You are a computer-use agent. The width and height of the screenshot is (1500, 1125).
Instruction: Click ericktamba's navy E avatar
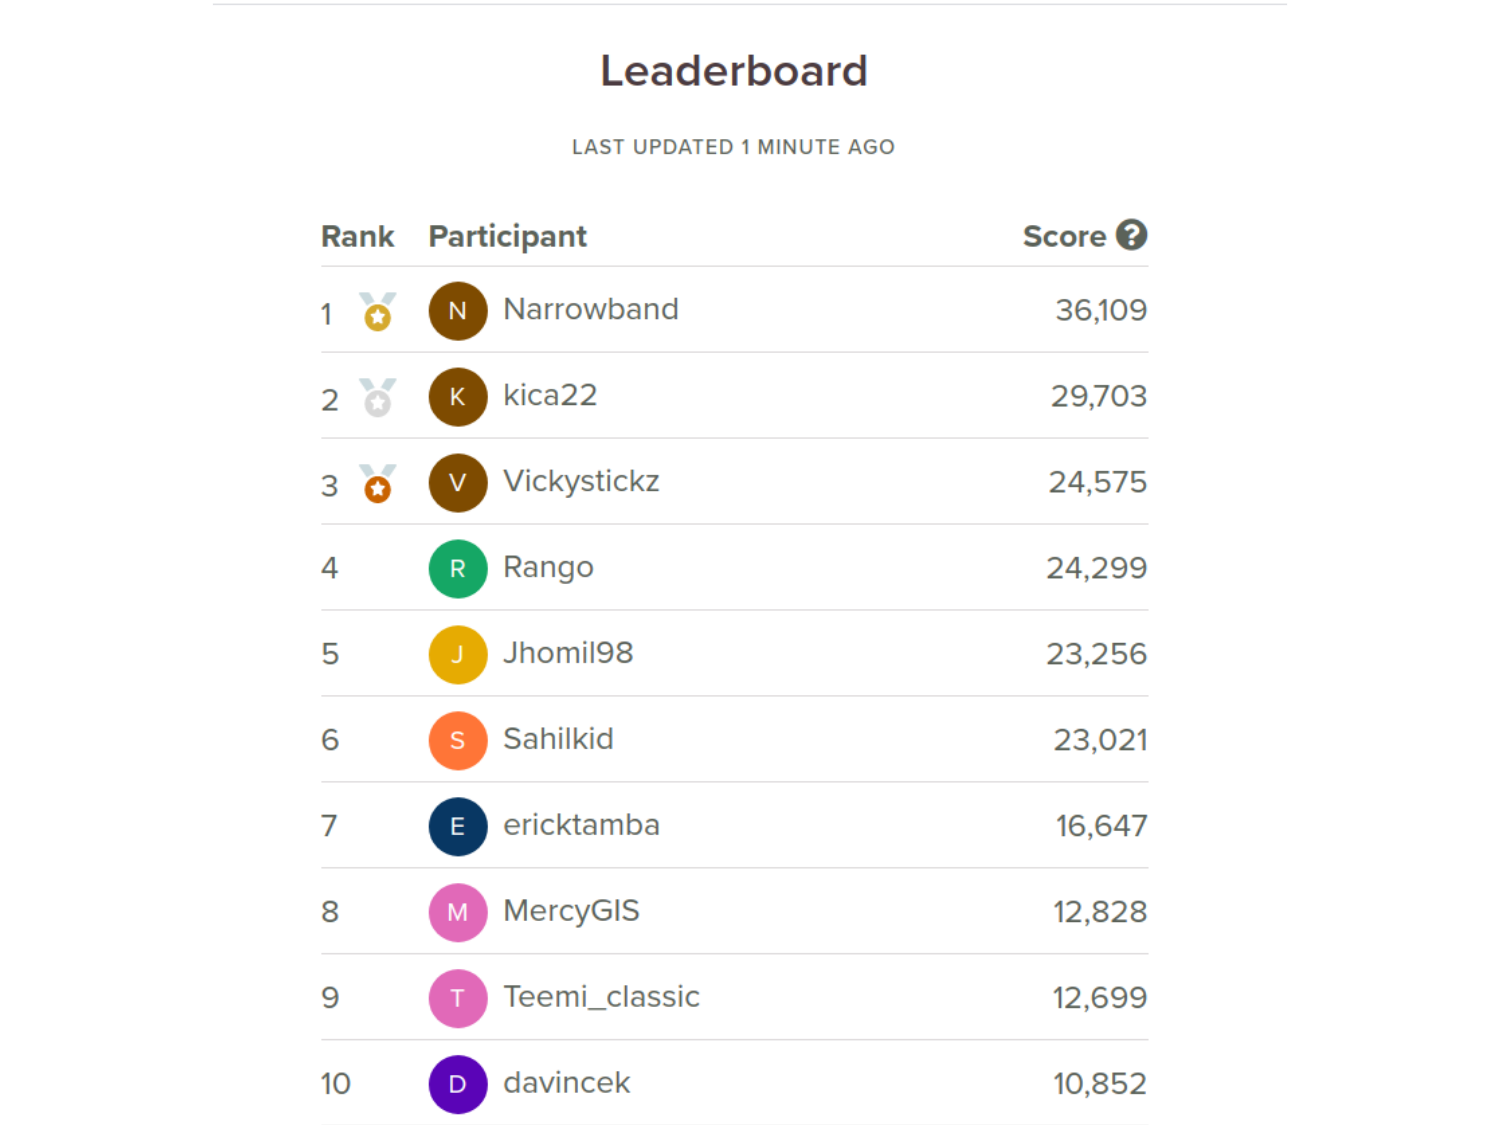(458, 827)
